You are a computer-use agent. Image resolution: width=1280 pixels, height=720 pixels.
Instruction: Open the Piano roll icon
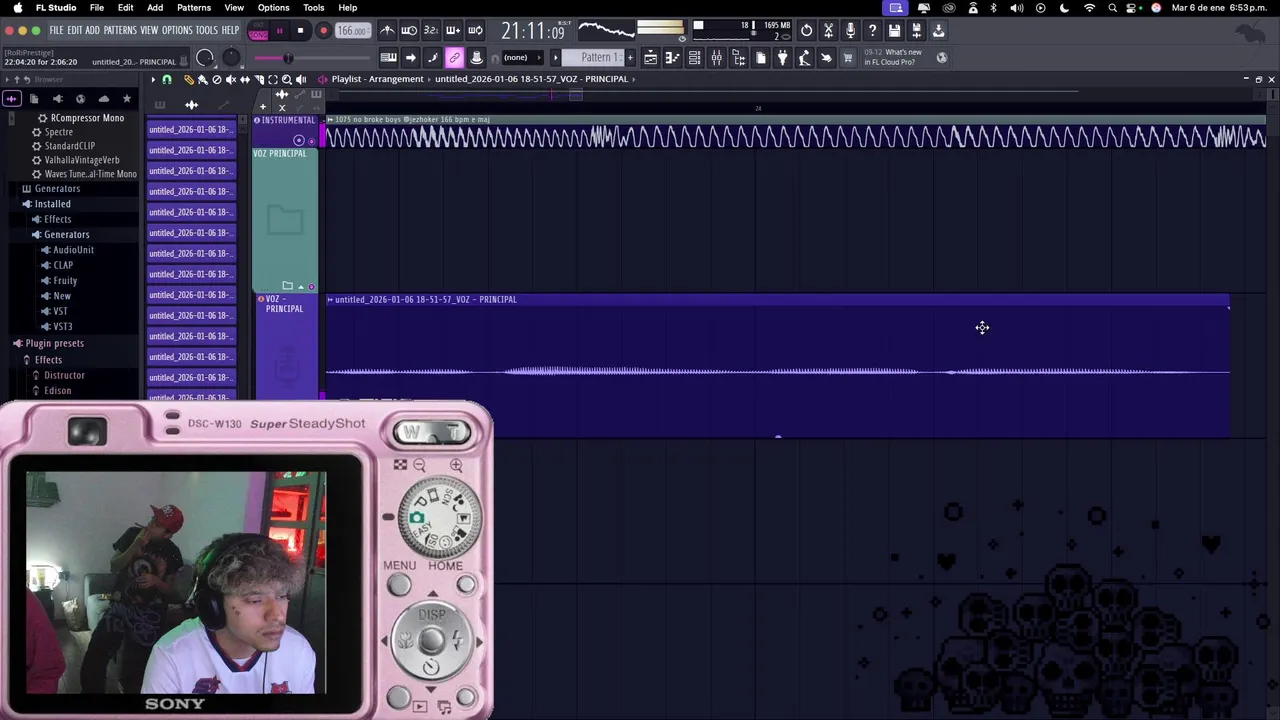(672, 57)
